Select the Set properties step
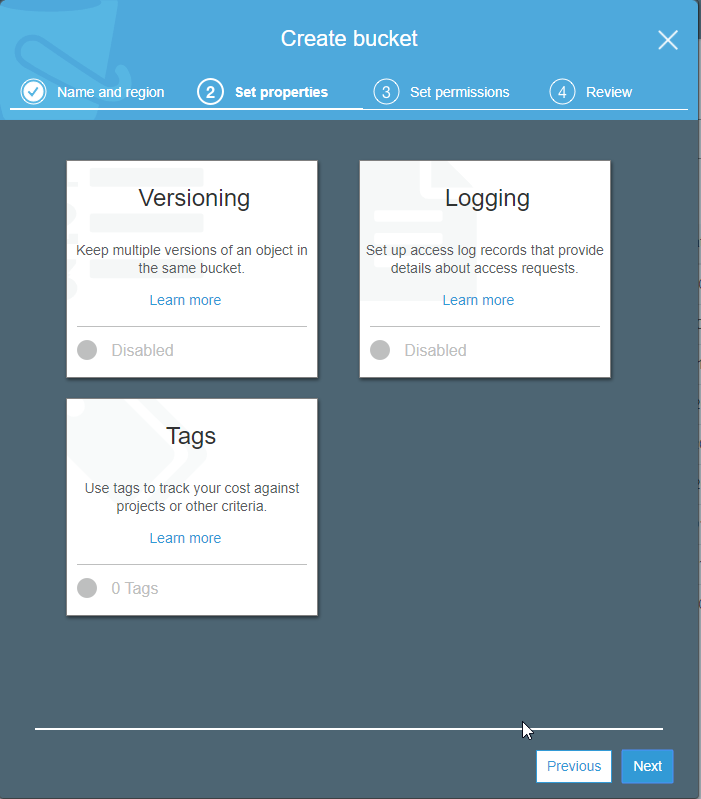Viewport: 701px width, 799px height. coord(281,92)
